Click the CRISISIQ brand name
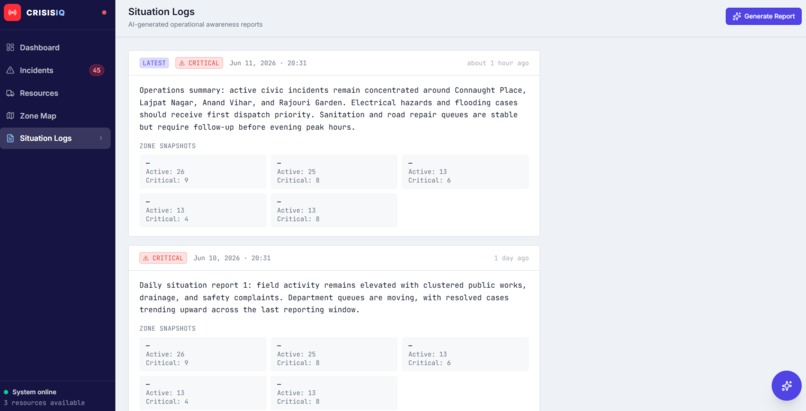 coord(45,12)
